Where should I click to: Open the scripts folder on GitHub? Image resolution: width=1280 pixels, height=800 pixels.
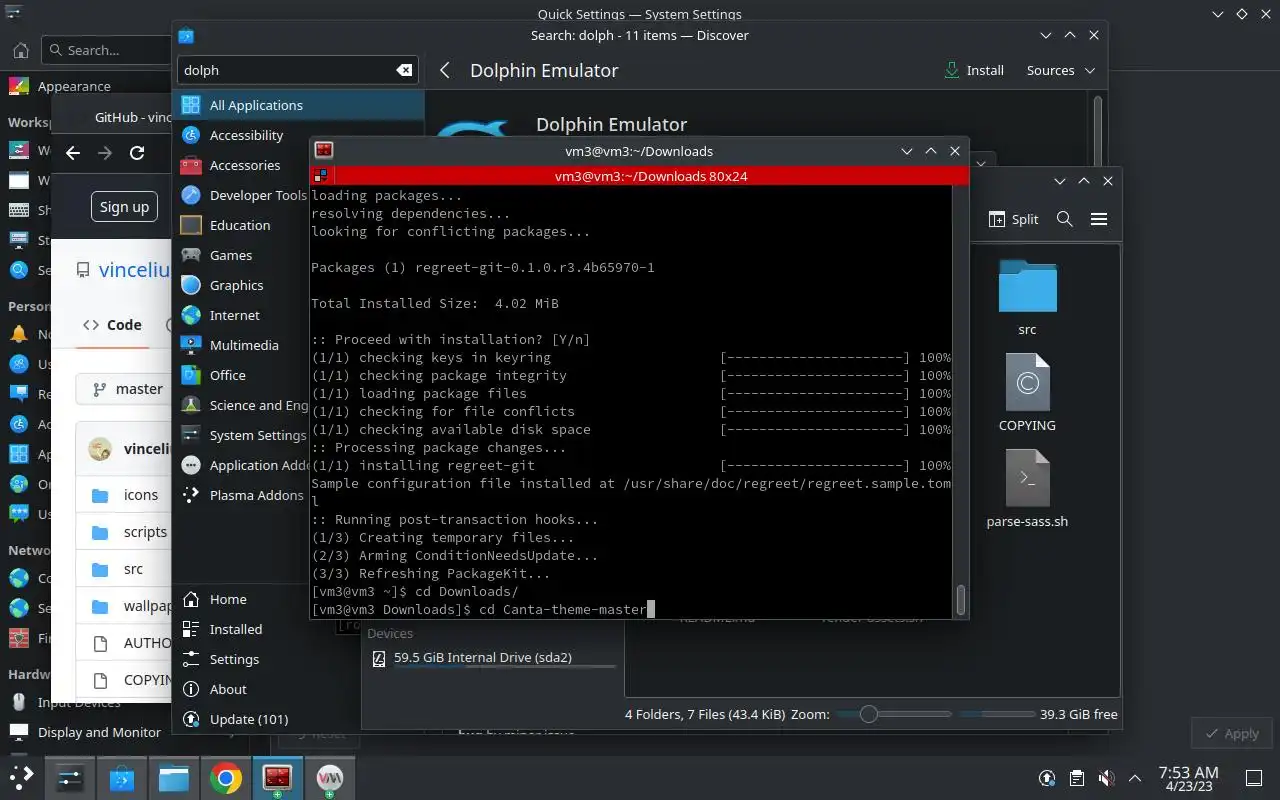click(145, 532)
